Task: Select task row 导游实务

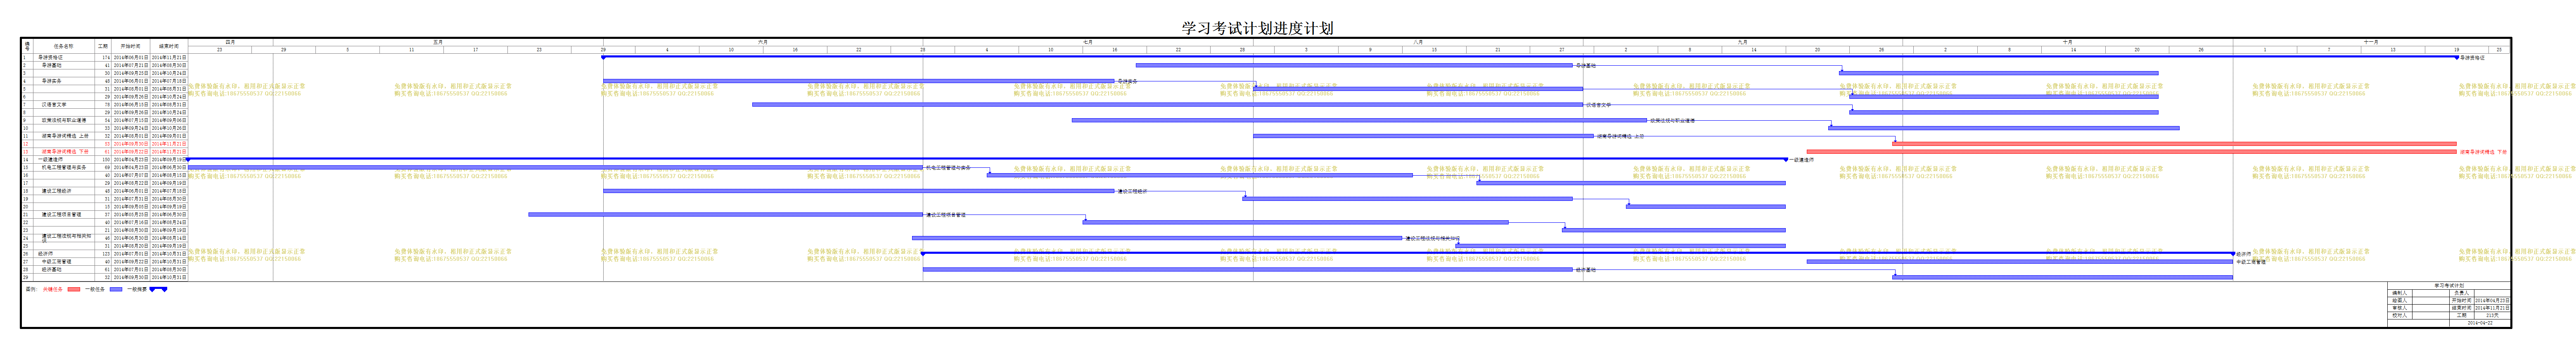Action: pyautogui.click(x=104, y=81)
